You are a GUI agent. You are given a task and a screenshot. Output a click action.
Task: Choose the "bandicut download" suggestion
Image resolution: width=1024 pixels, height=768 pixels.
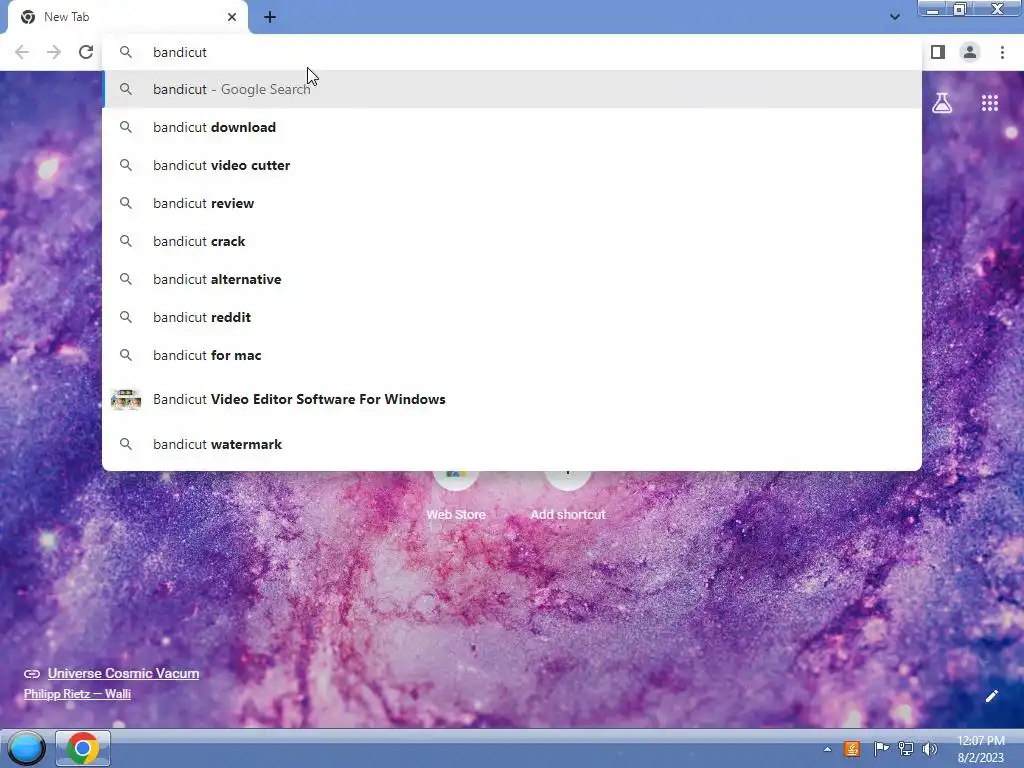pos(511,127)
